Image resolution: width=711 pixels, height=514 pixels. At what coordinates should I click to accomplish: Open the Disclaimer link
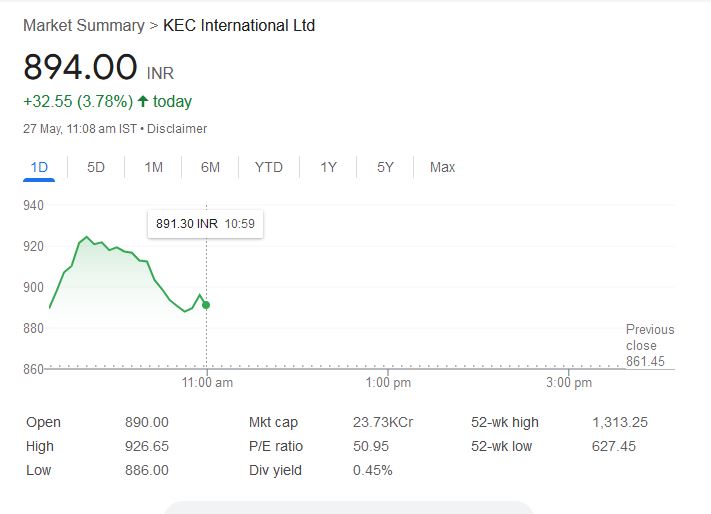click(x=179, y=129)
